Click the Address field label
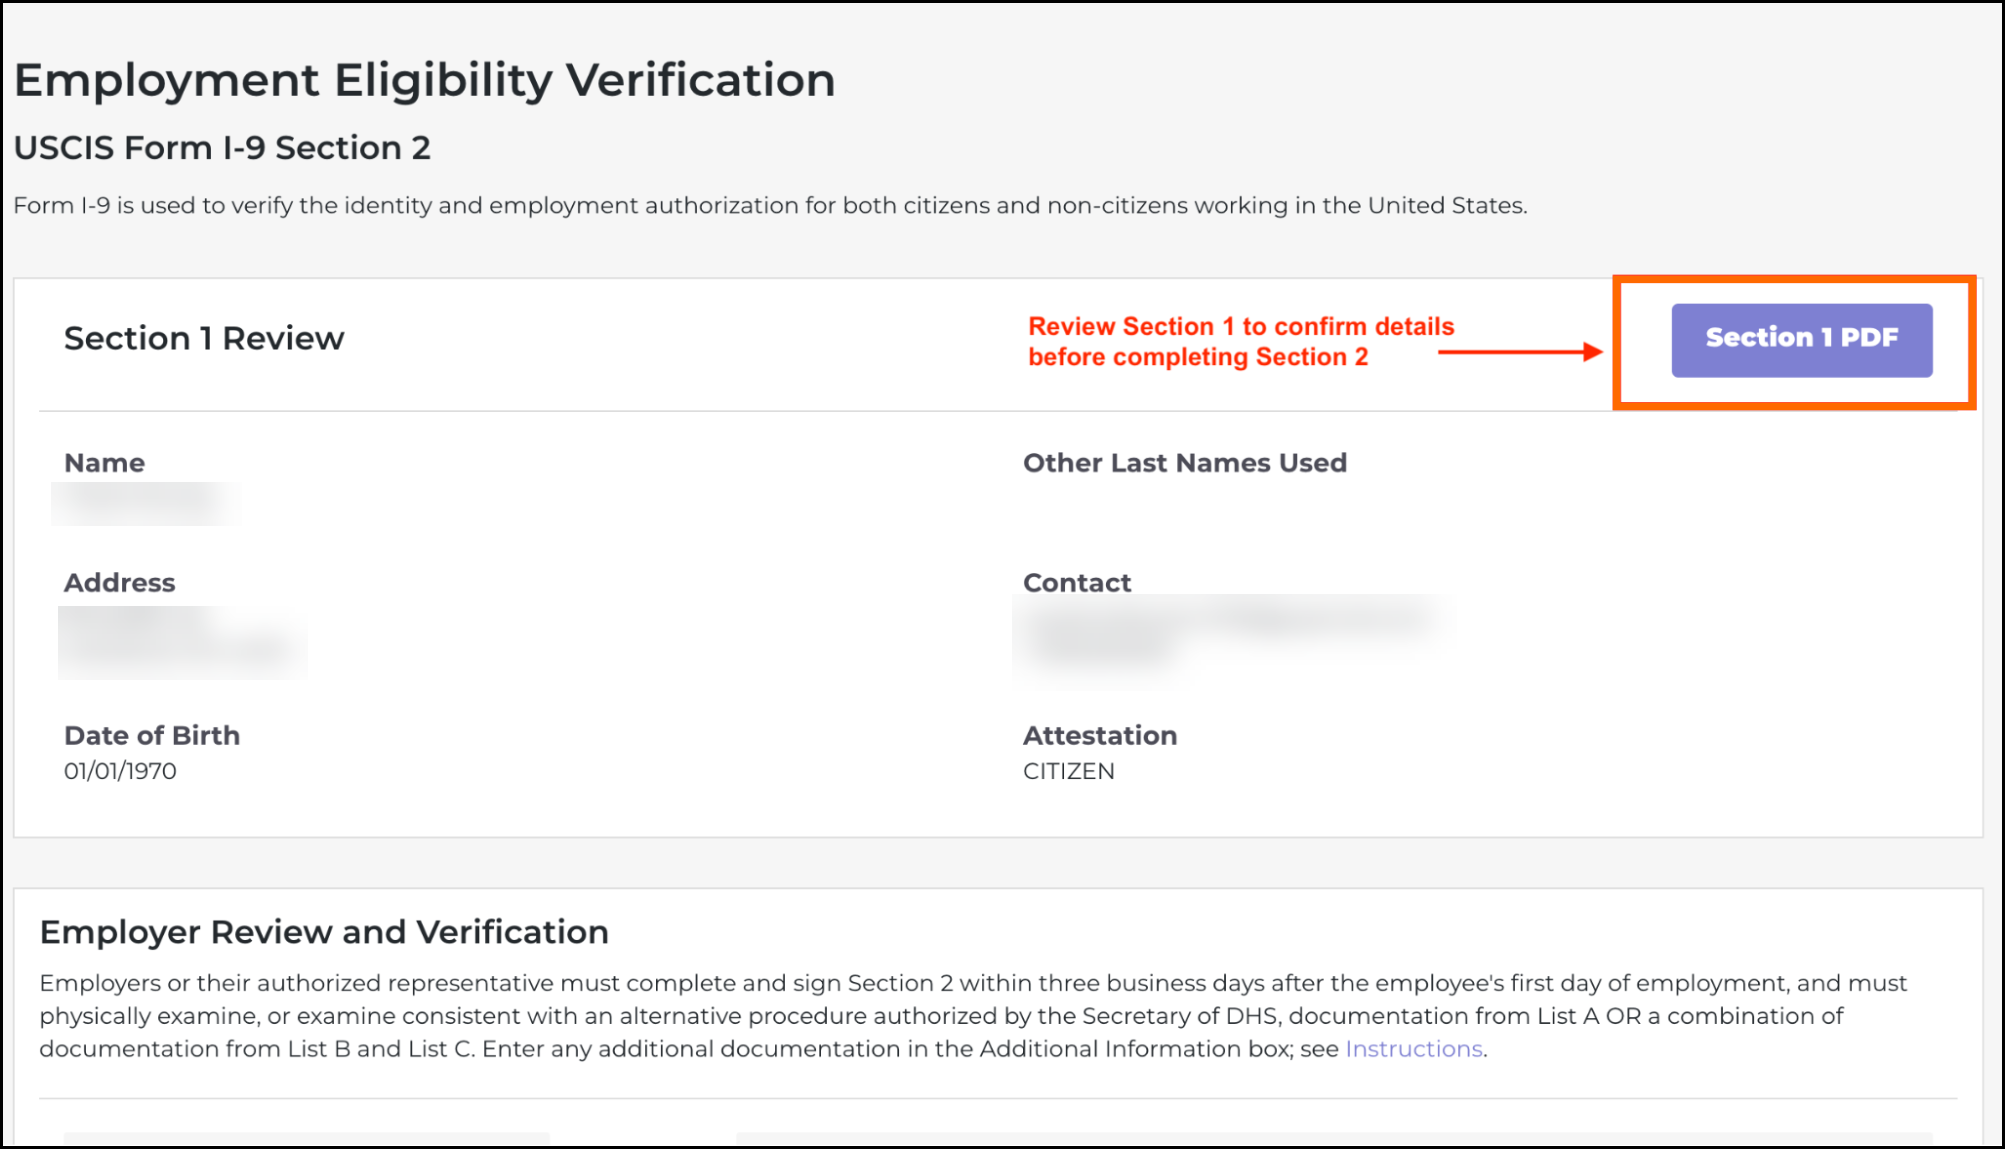This screenshot has height=1149, width=2005. (x=119, y=583)
